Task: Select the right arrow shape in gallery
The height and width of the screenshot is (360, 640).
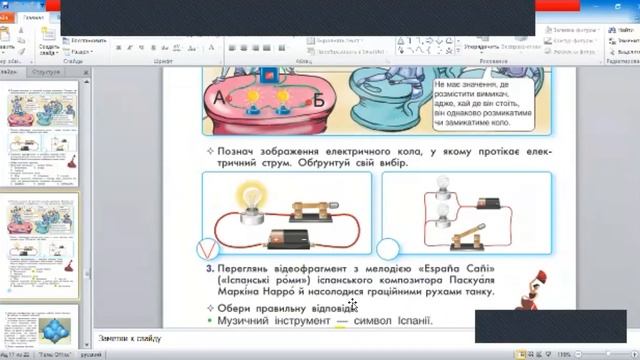Action: point(429,41)
